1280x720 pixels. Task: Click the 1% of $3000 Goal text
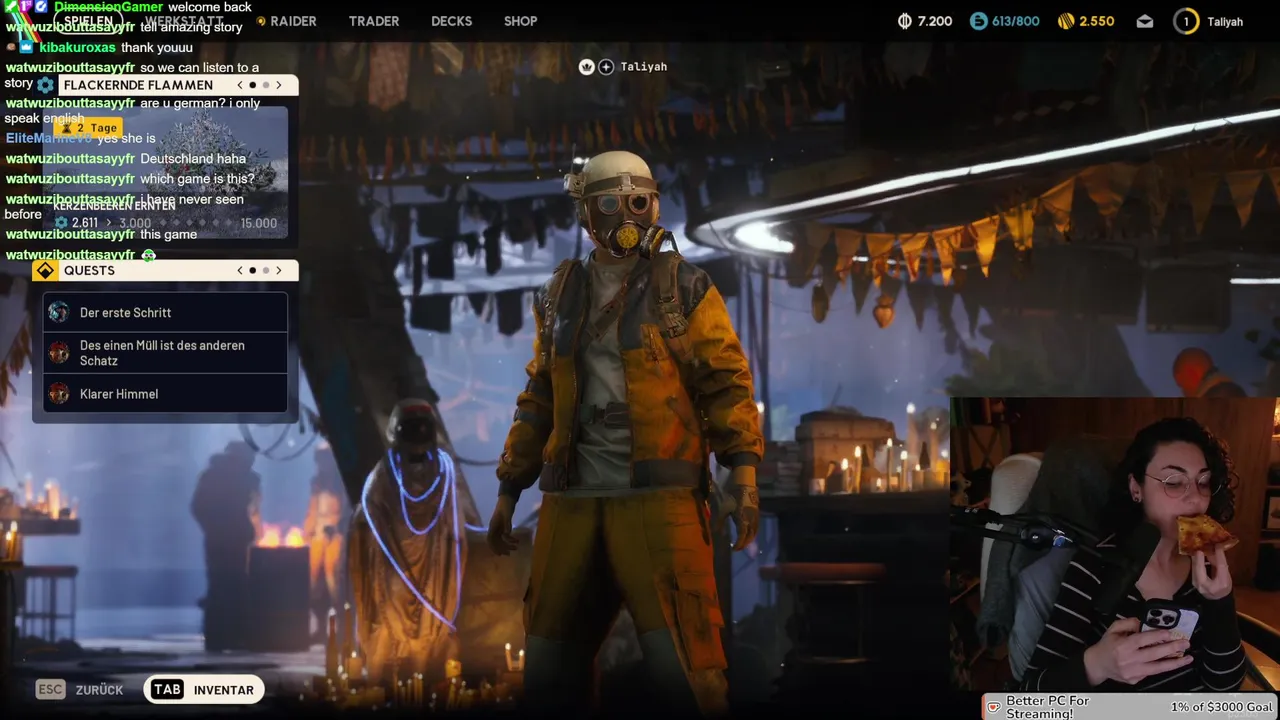[x=1221, y=707]
